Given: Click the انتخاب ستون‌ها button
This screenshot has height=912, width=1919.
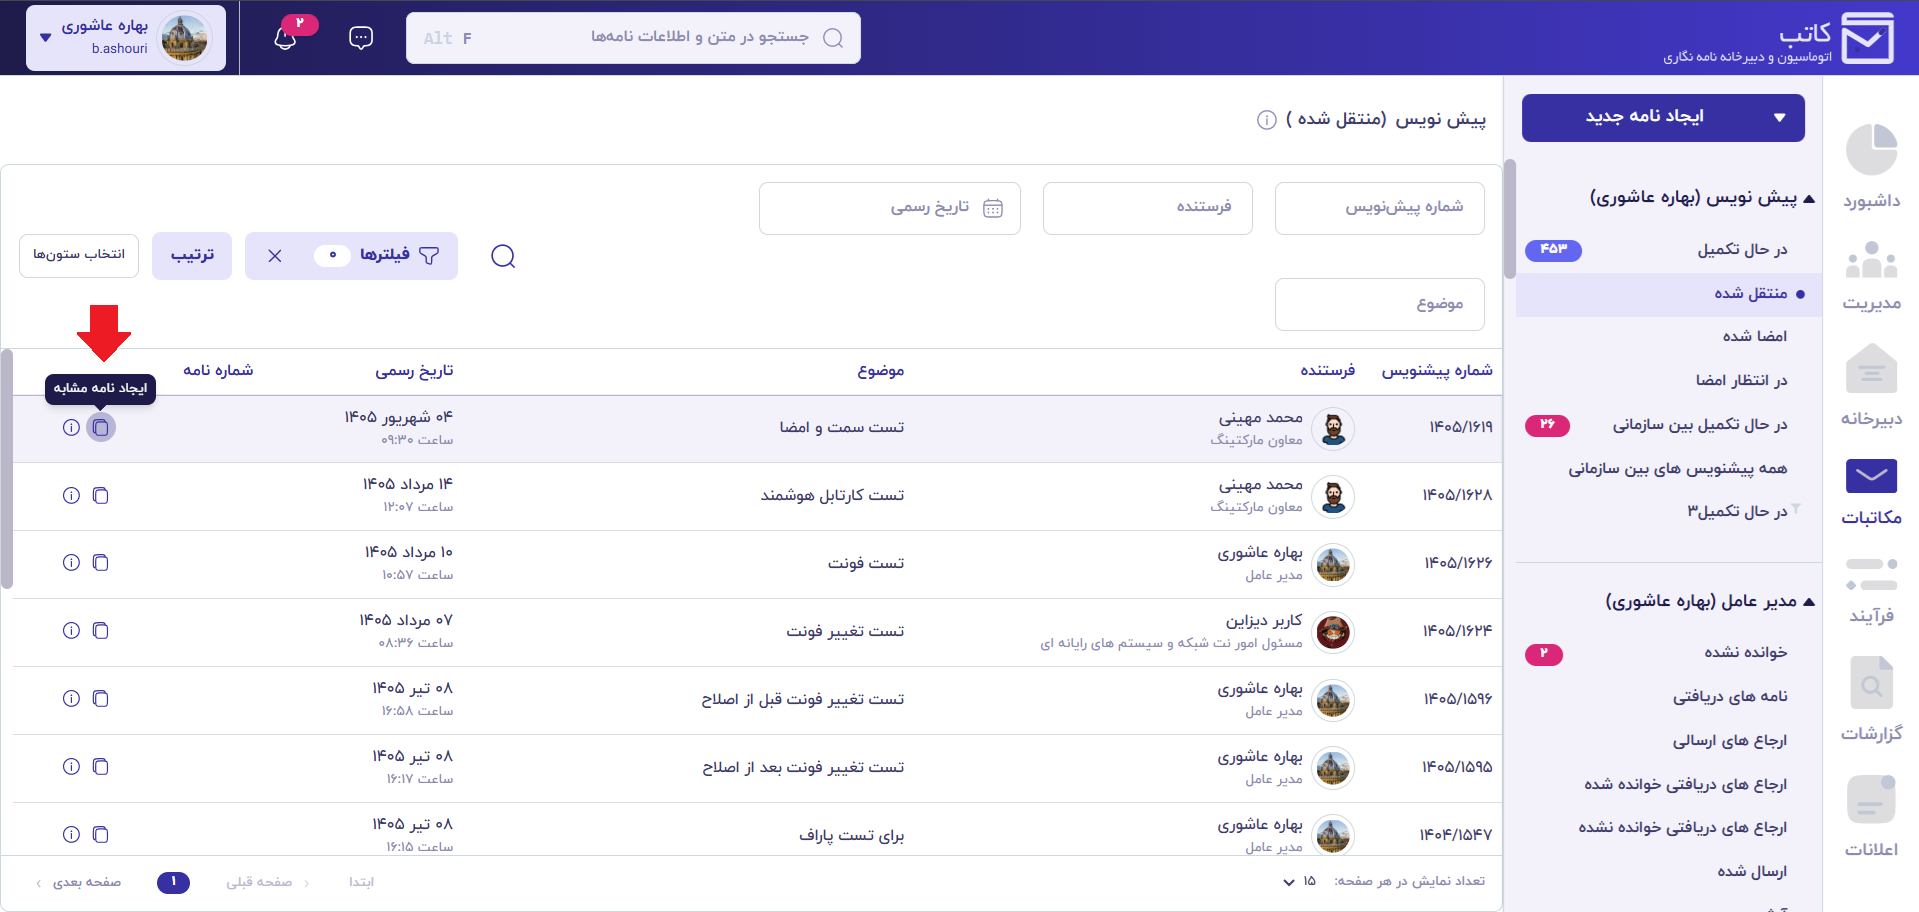Looking at the screenshot, I should [79, 255].
